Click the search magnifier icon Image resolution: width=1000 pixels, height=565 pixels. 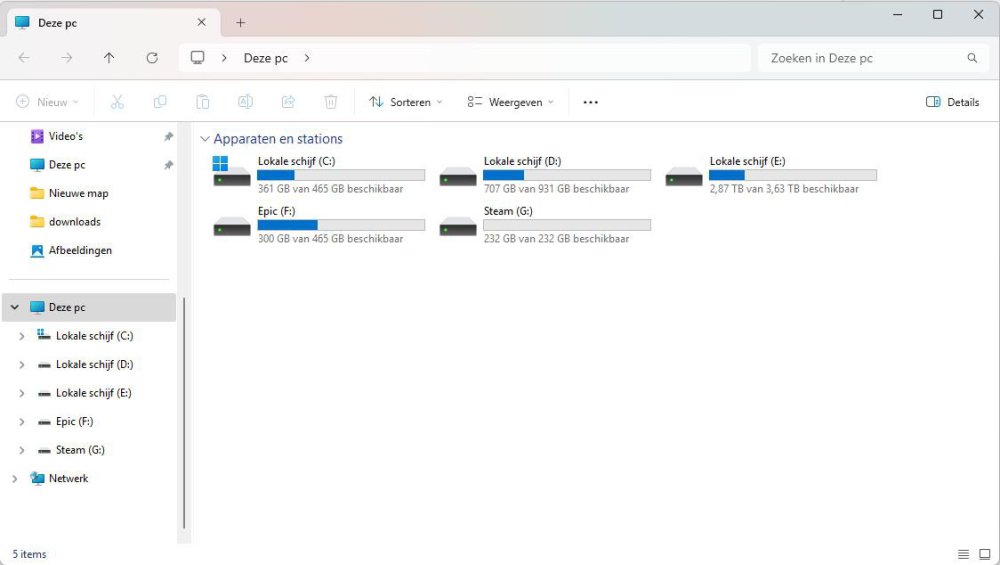pos(972,58)
